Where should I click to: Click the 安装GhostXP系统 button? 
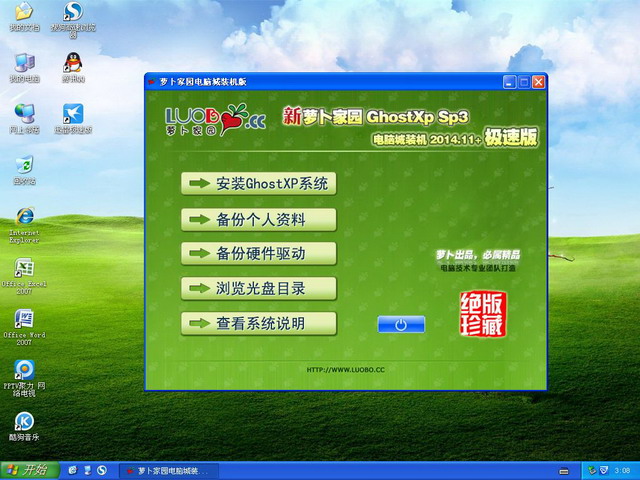(x=259, y=184)
